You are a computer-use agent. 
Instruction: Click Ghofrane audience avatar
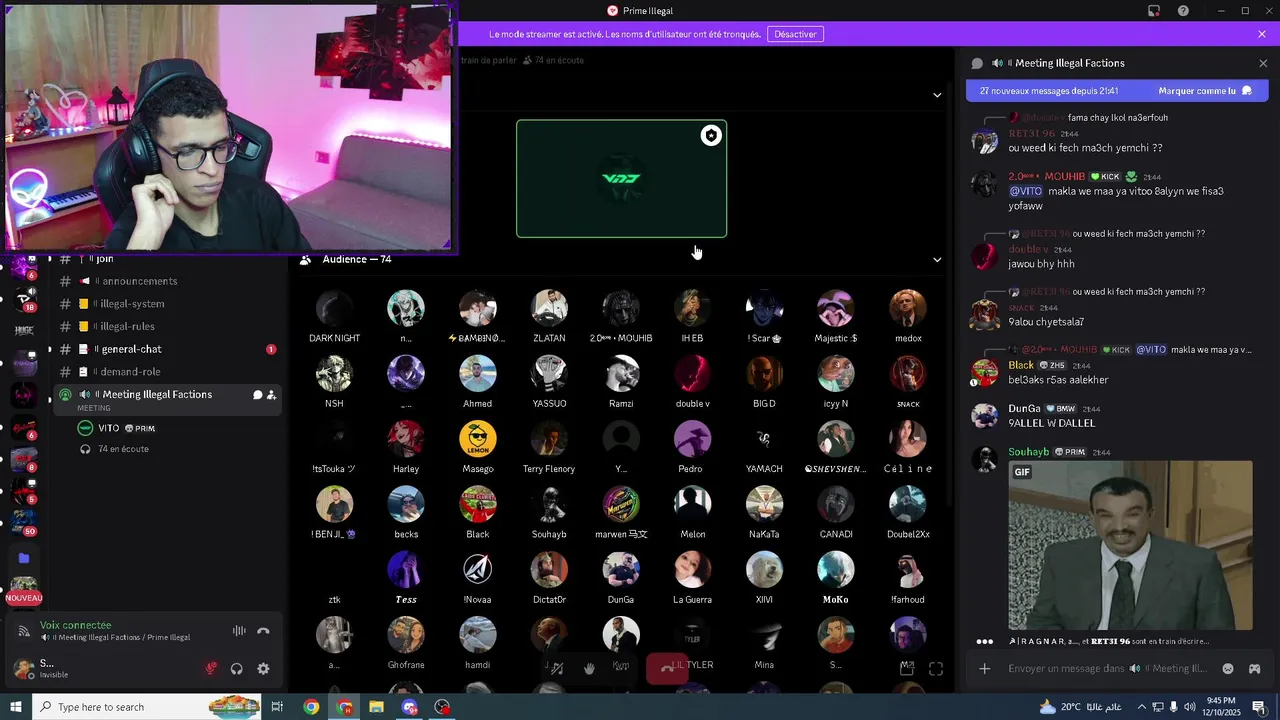click(x=406, y=636)
